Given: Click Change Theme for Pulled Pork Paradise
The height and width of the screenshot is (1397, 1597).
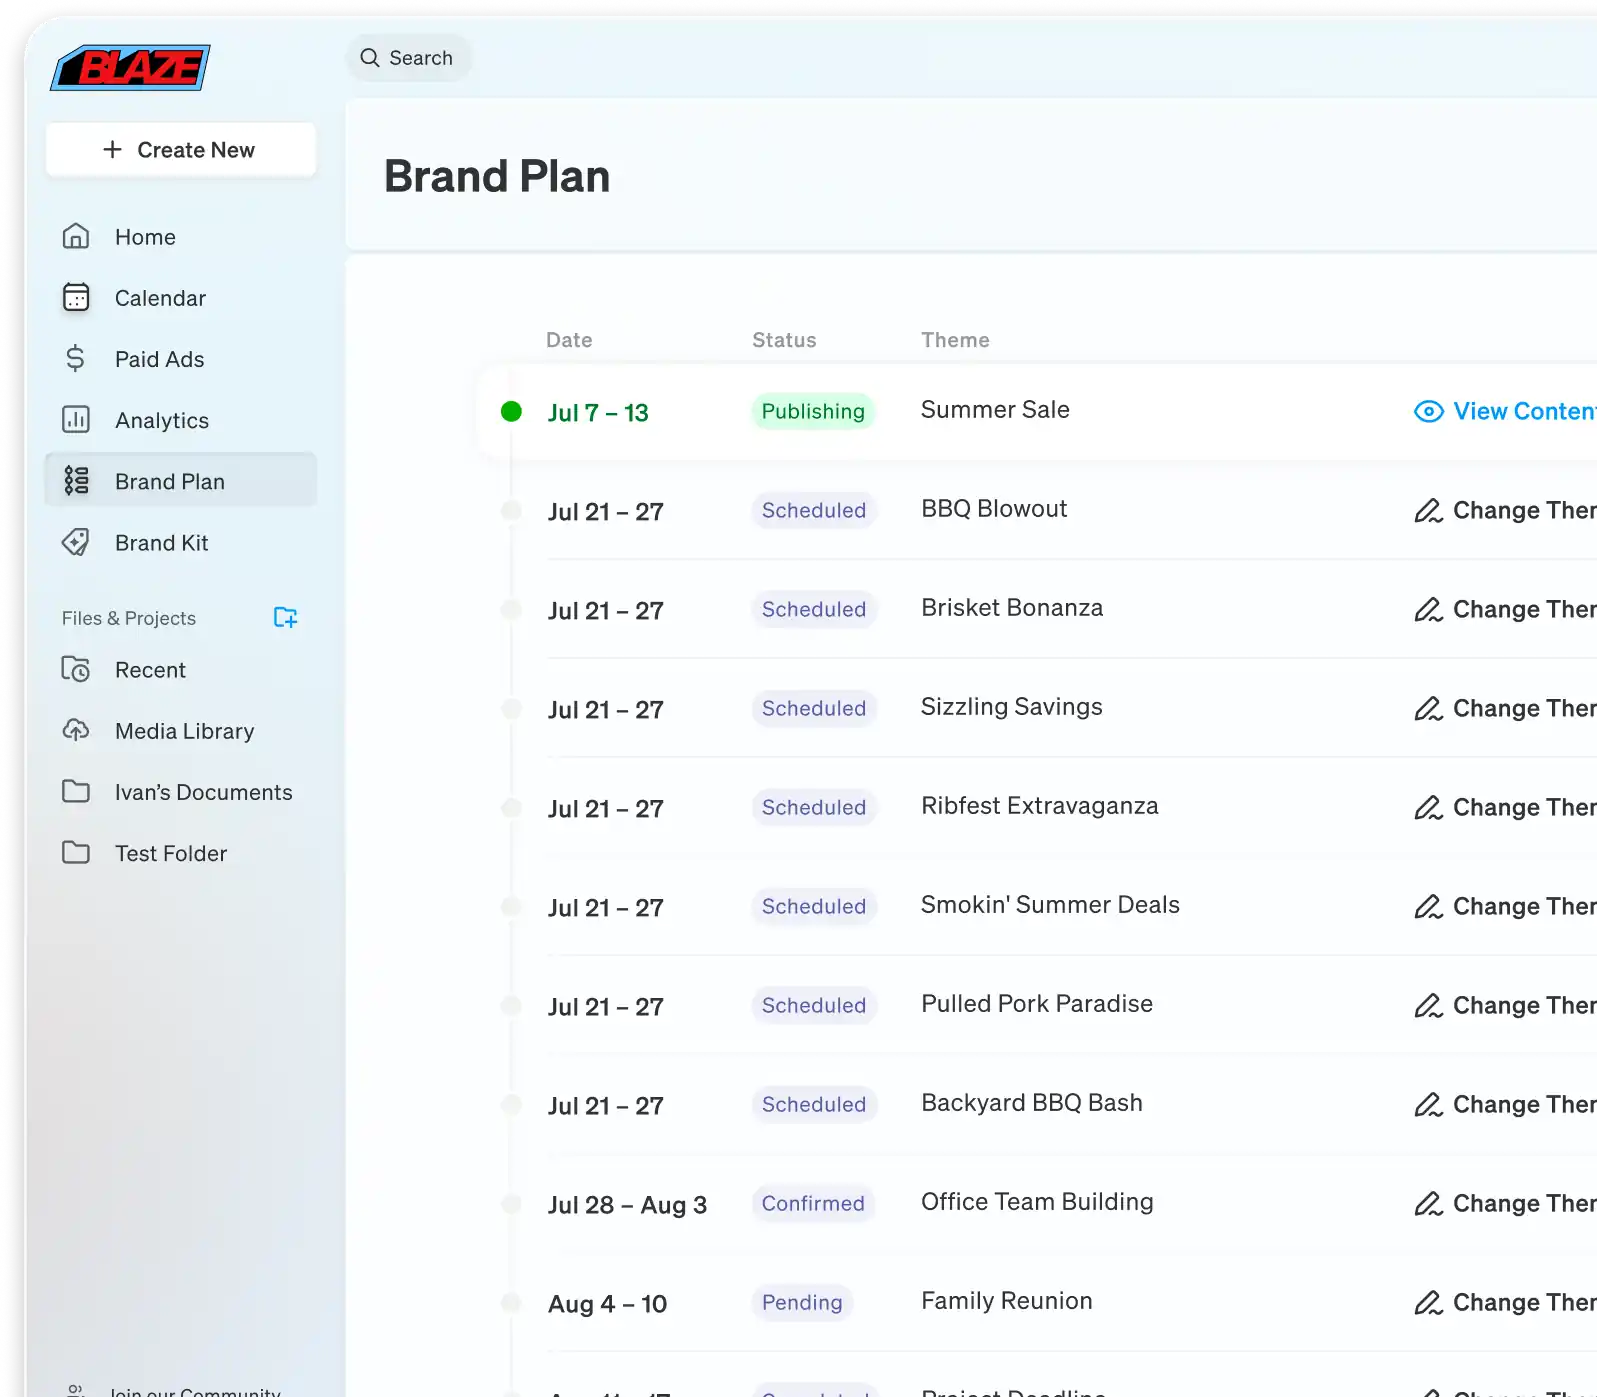Looking at the screenshot, I should tap(1505, 1006).
